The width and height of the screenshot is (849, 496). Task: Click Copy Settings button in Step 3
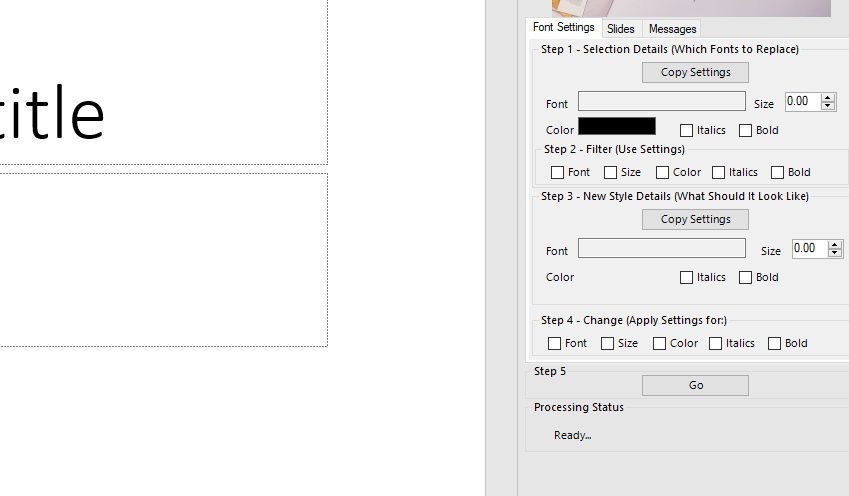point(695,219)
